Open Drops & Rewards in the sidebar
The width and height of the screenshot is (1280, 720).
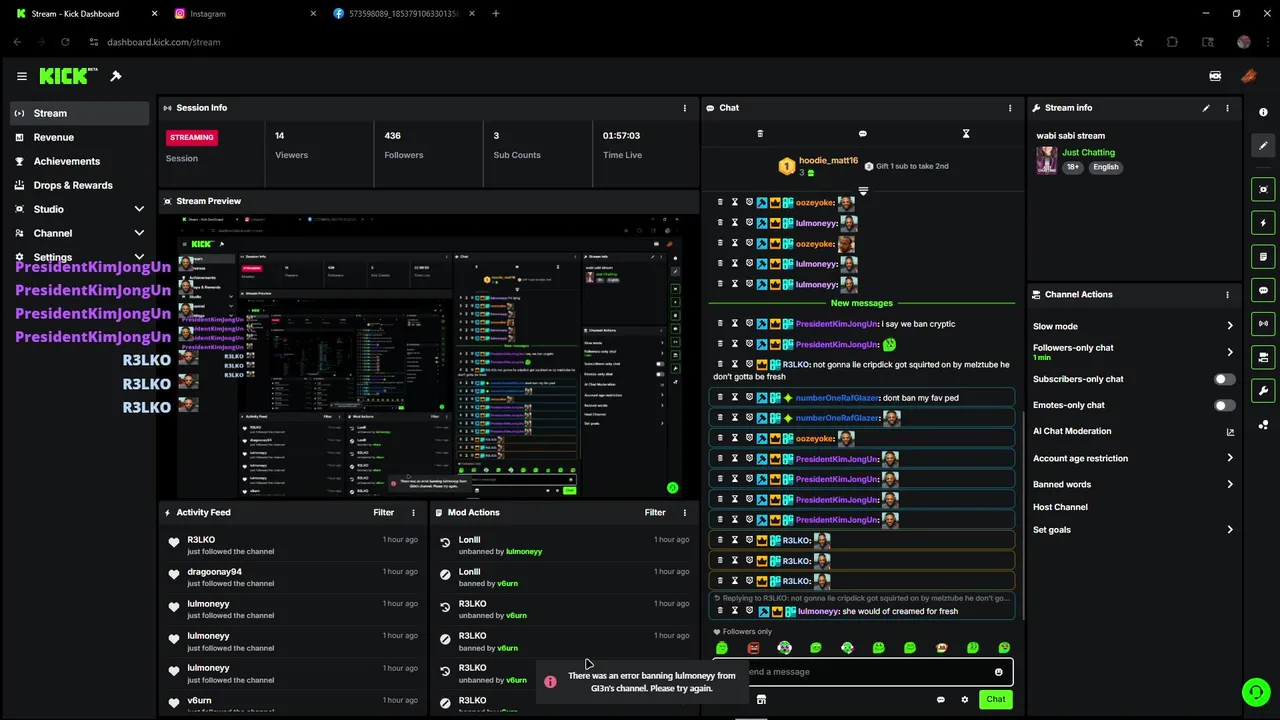(81, 185)
